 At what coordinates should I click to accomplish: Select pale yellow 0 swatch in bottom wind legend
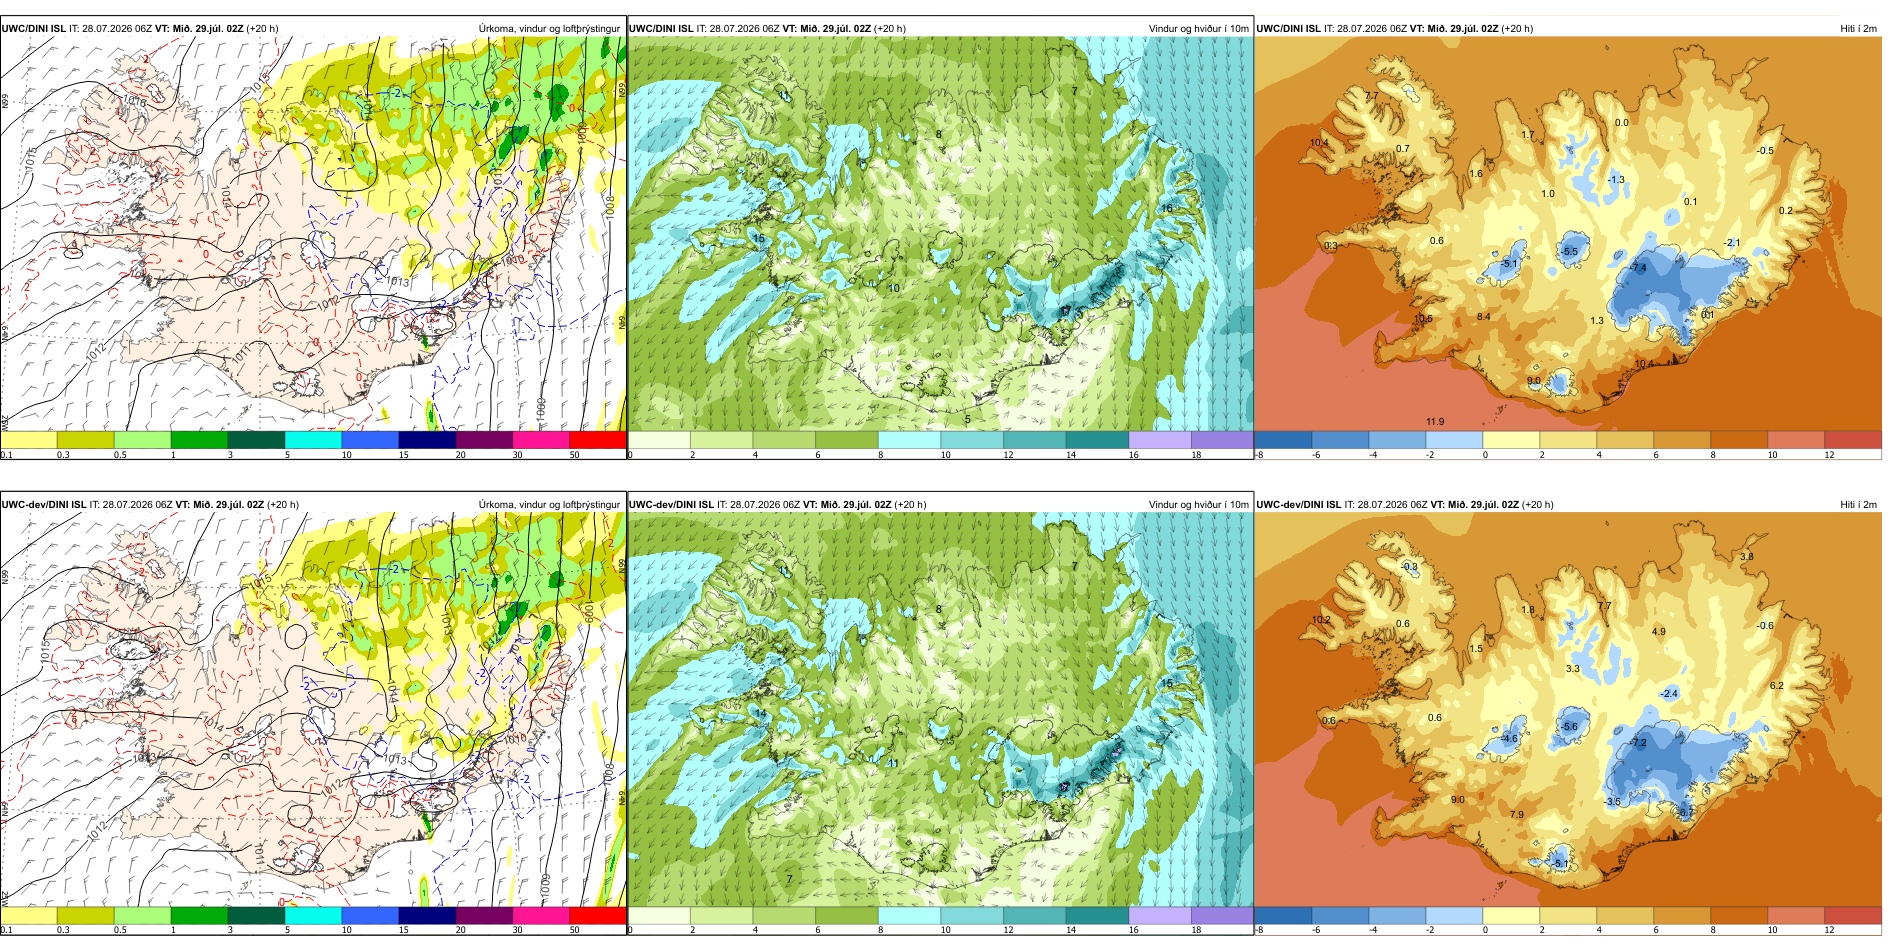coord(659,916)
